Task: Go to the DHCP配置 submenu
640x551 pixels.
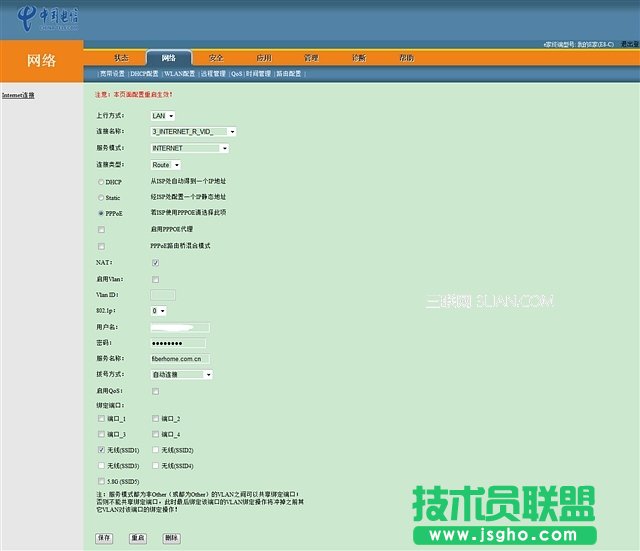Action: click(145, 74)
